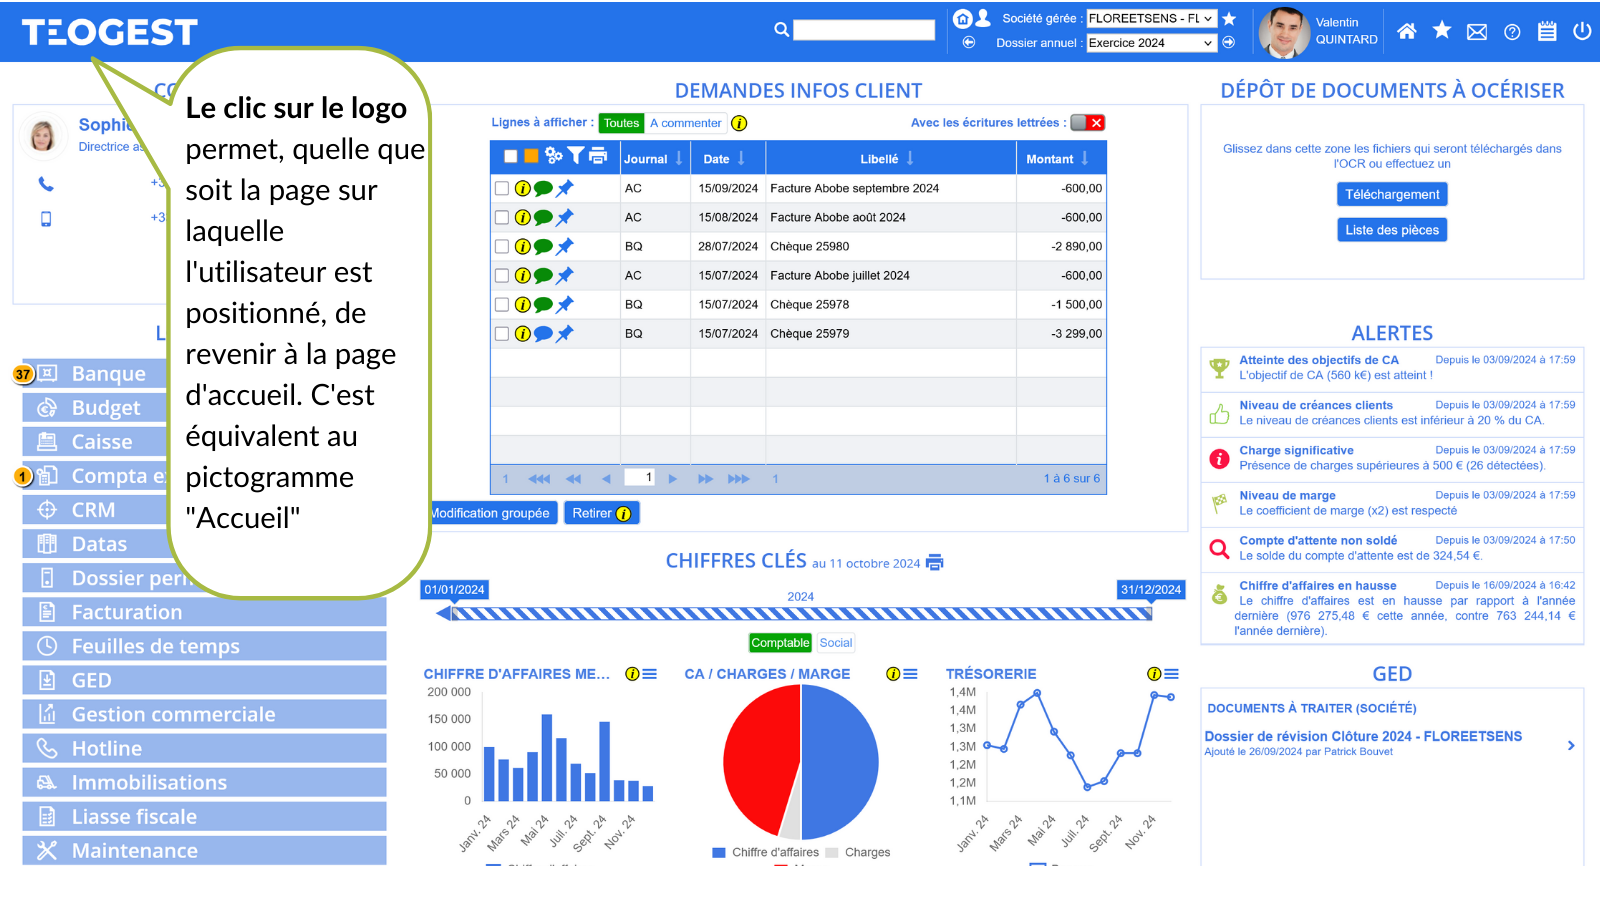The height and width of the screenshot is (900, 1600).
Task: Open the Société gérée dropdown
Action: [x=1150, y=18]
